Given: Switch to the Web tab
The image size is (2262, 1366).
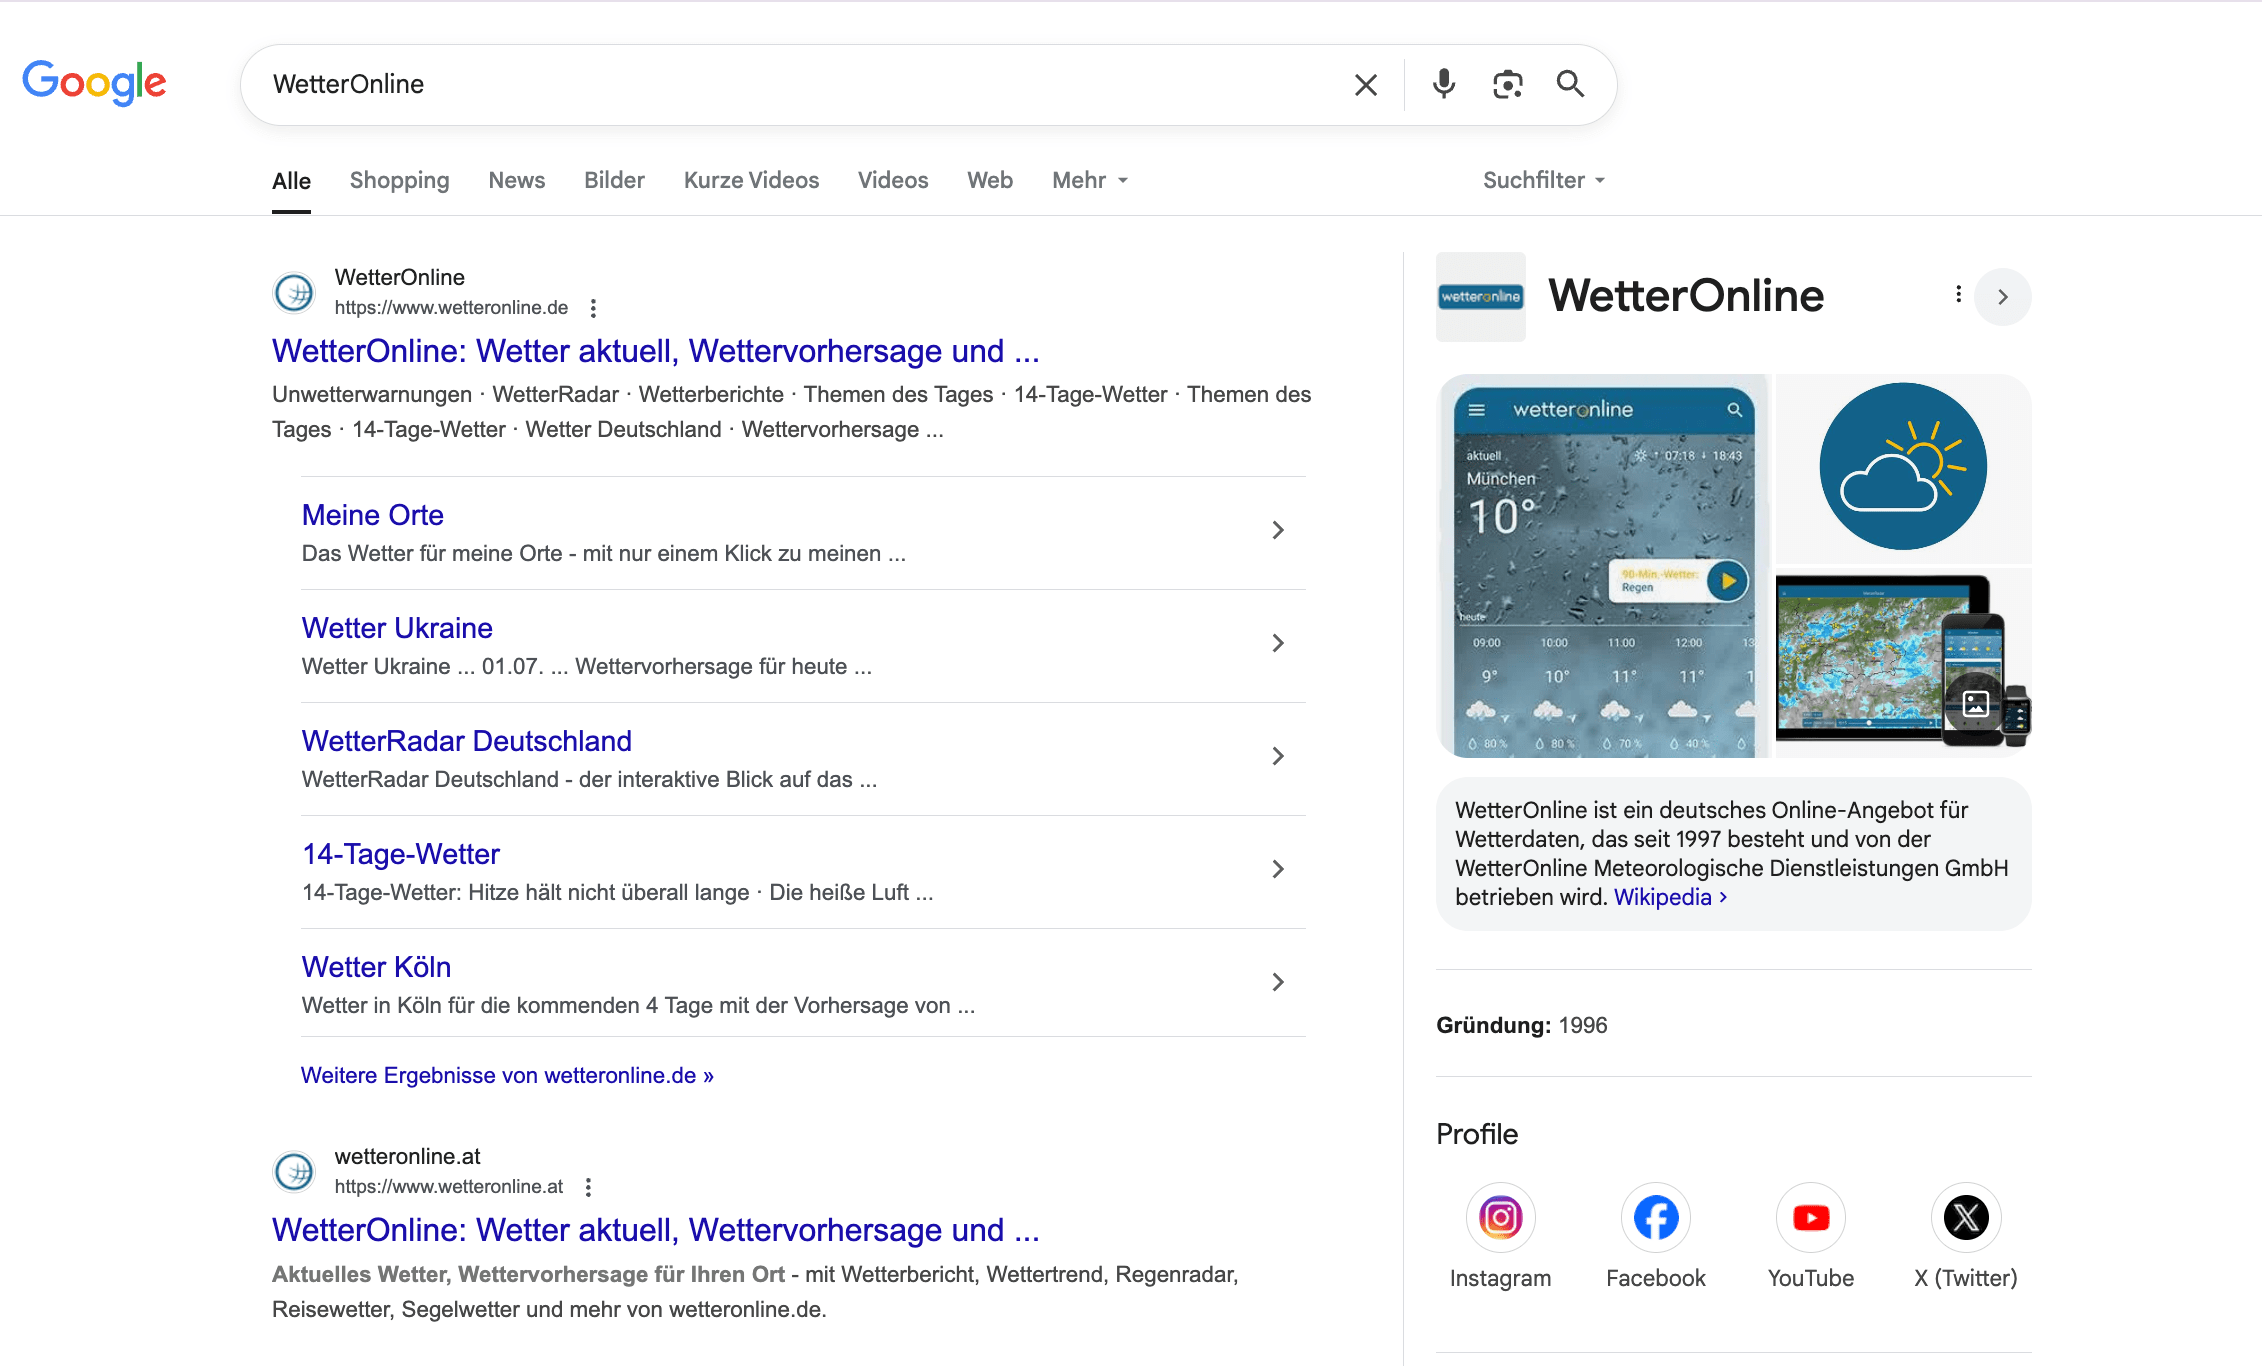Looking at the screenshot, I should click(x=990, y=180).
